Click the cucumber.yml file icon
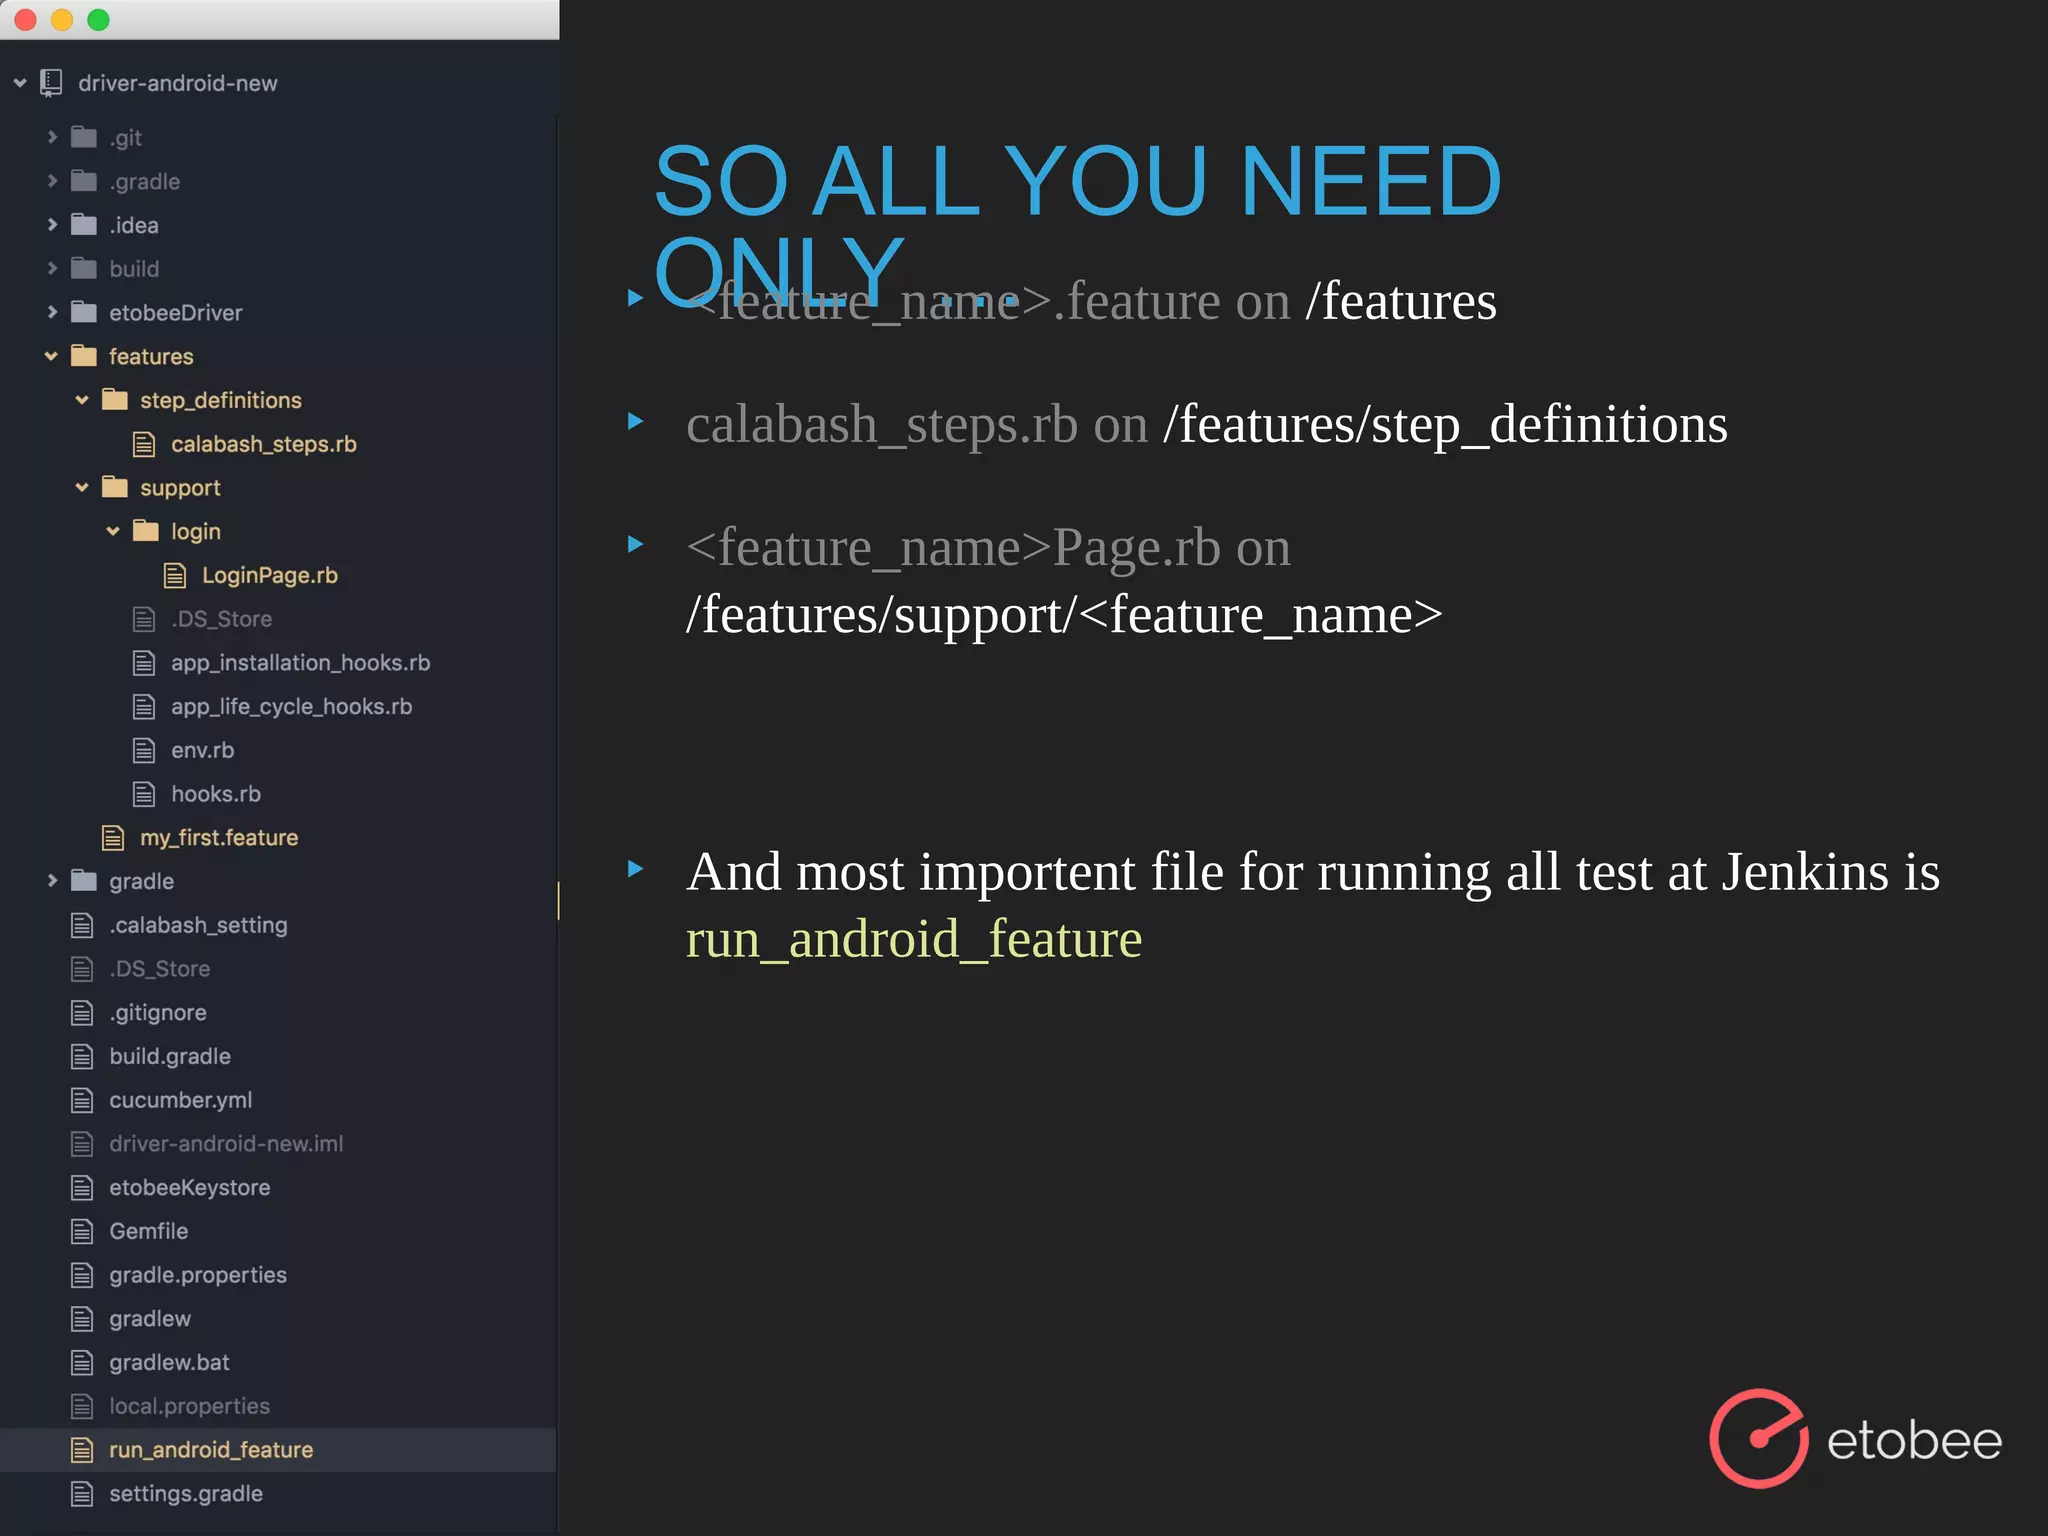The width and height of the screenshot is (2048, 1536). pyautogui.click(x=82, y=1100)
